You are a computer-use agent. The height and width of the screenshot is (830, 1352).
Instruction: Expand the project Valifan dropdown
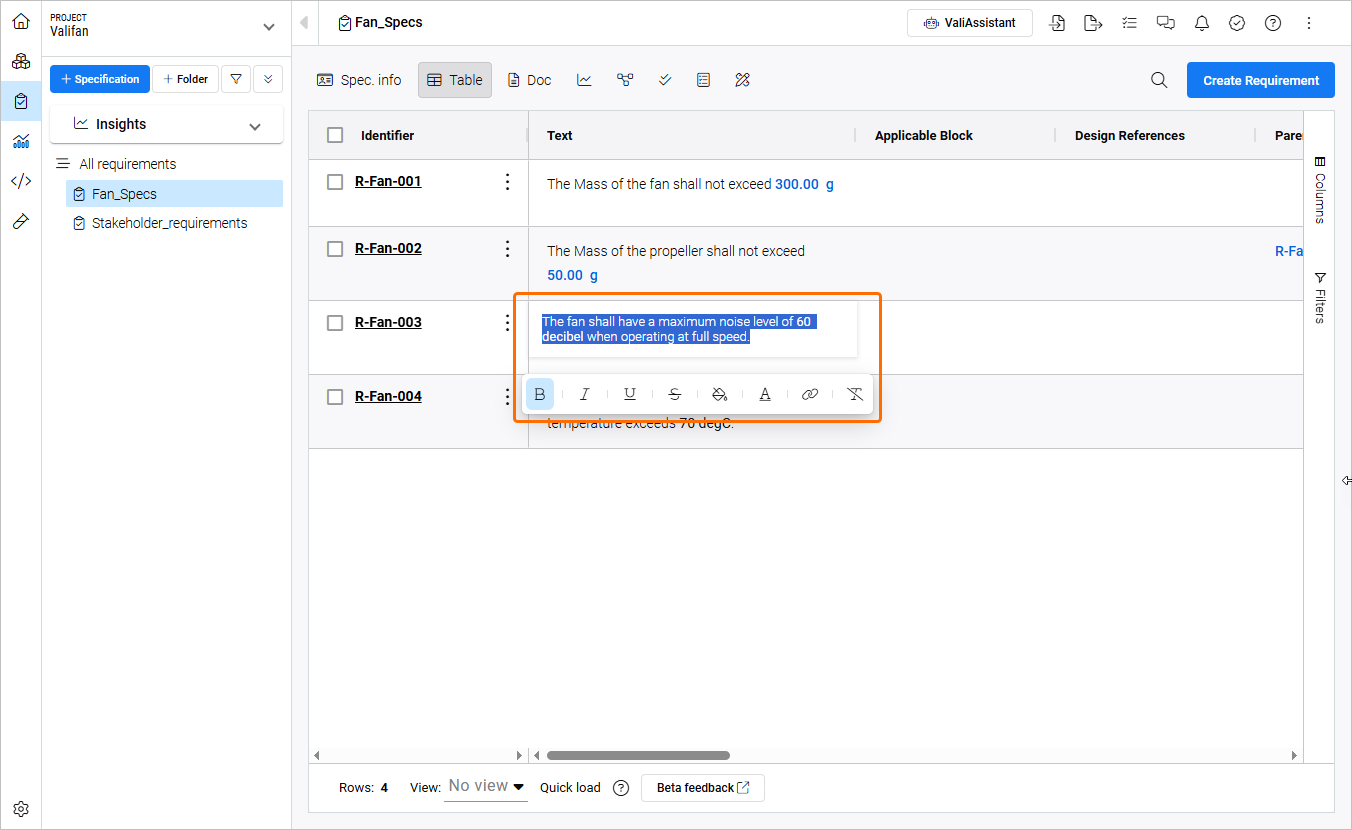tap(267, 27)
